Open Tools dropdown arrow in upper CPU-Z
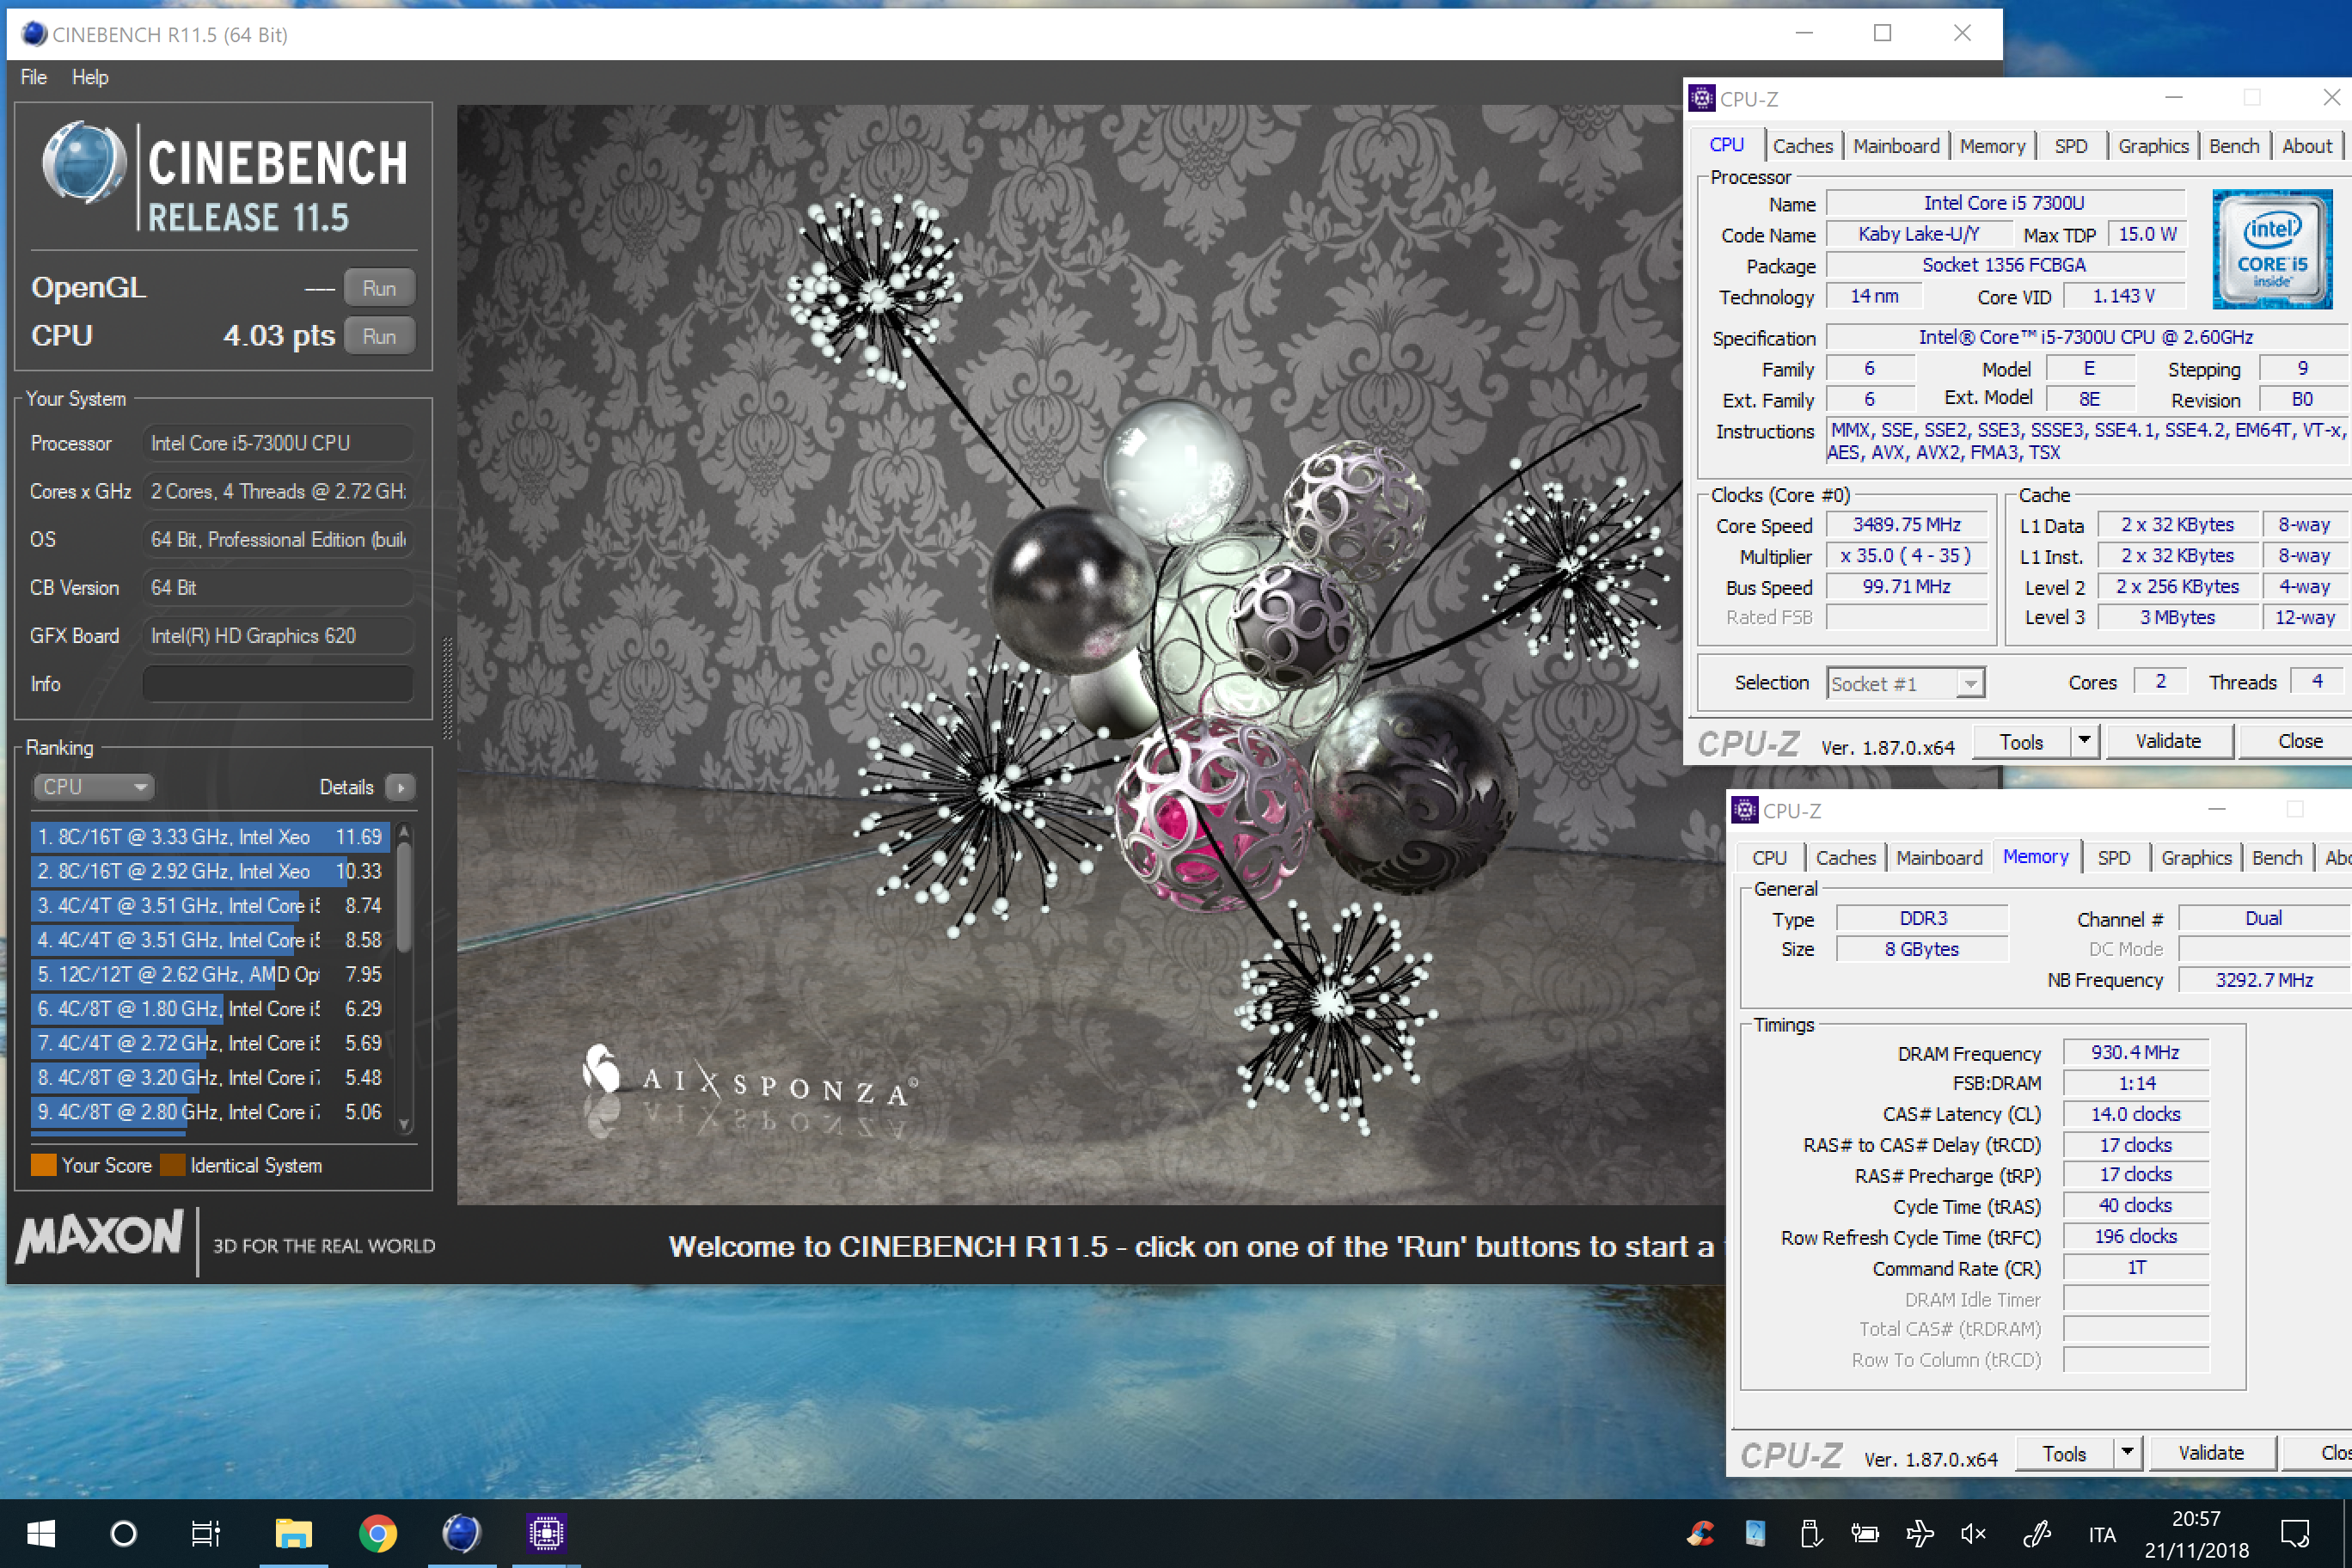 pyautogui.click(x=2084, y=741)
